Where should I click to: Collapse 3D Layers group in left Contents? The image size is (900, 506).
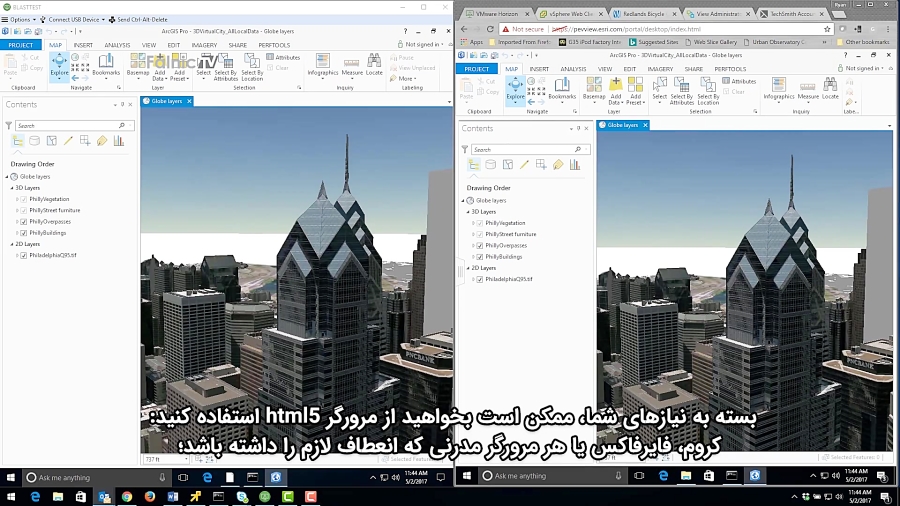click(12, 188)
